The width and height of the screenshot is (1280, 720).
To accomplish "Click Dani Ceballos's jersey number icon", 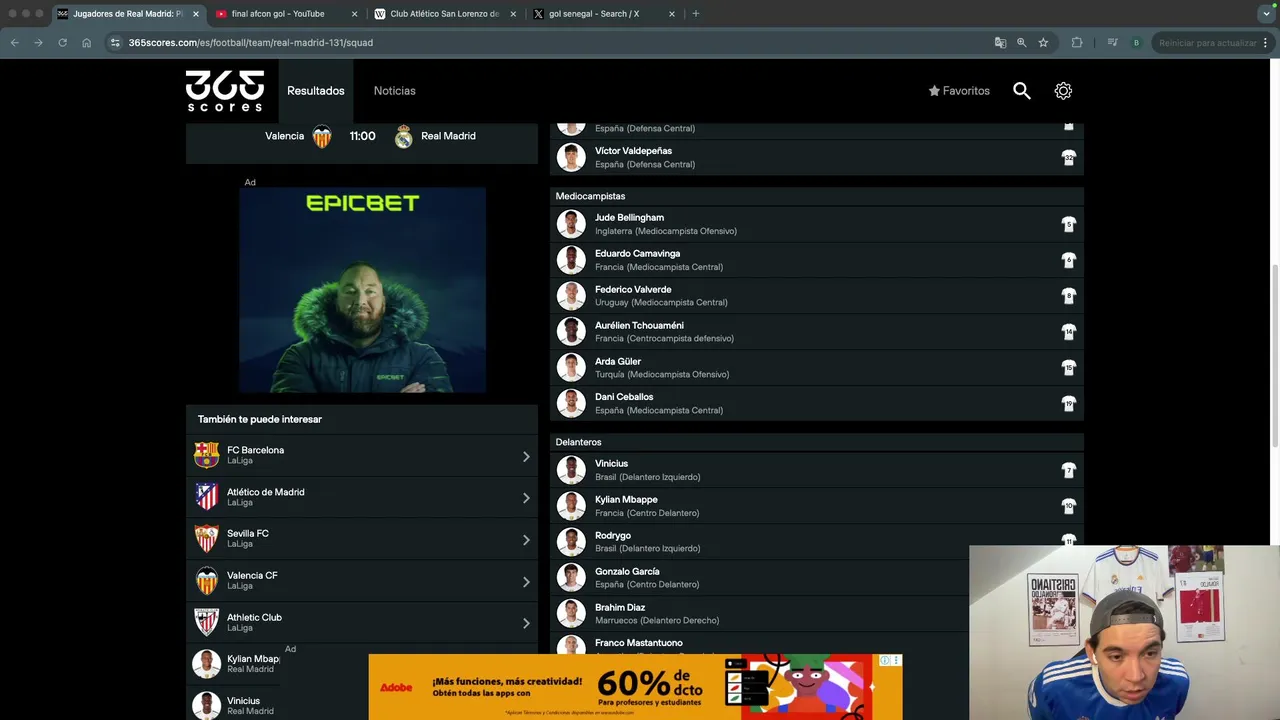I will click(x=1068, y=404).
